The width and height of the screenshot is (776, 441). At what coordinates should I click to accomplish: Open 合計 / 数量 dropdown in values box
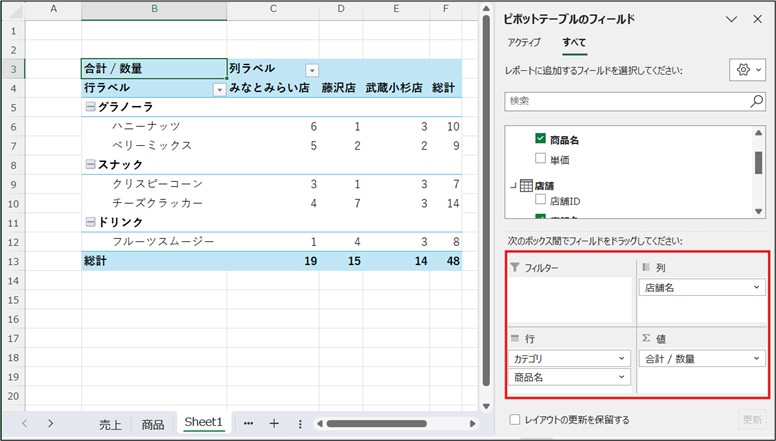point(756,358)
